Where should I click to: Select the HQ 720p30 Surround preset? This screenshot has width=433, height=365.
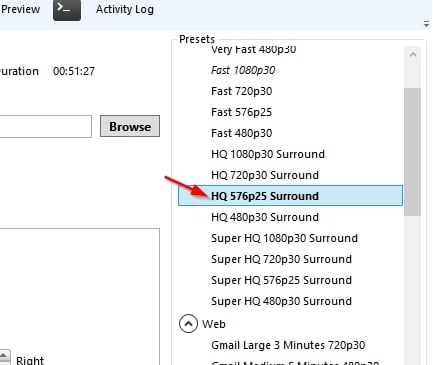coord(265,175)
